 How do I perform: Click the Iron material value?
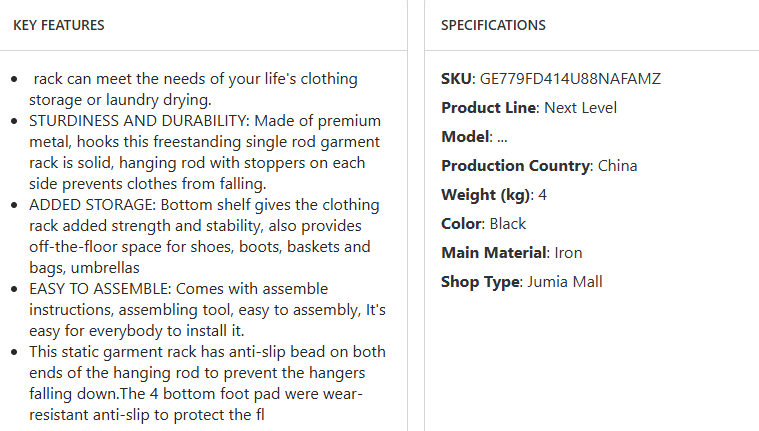pos(568,253)
